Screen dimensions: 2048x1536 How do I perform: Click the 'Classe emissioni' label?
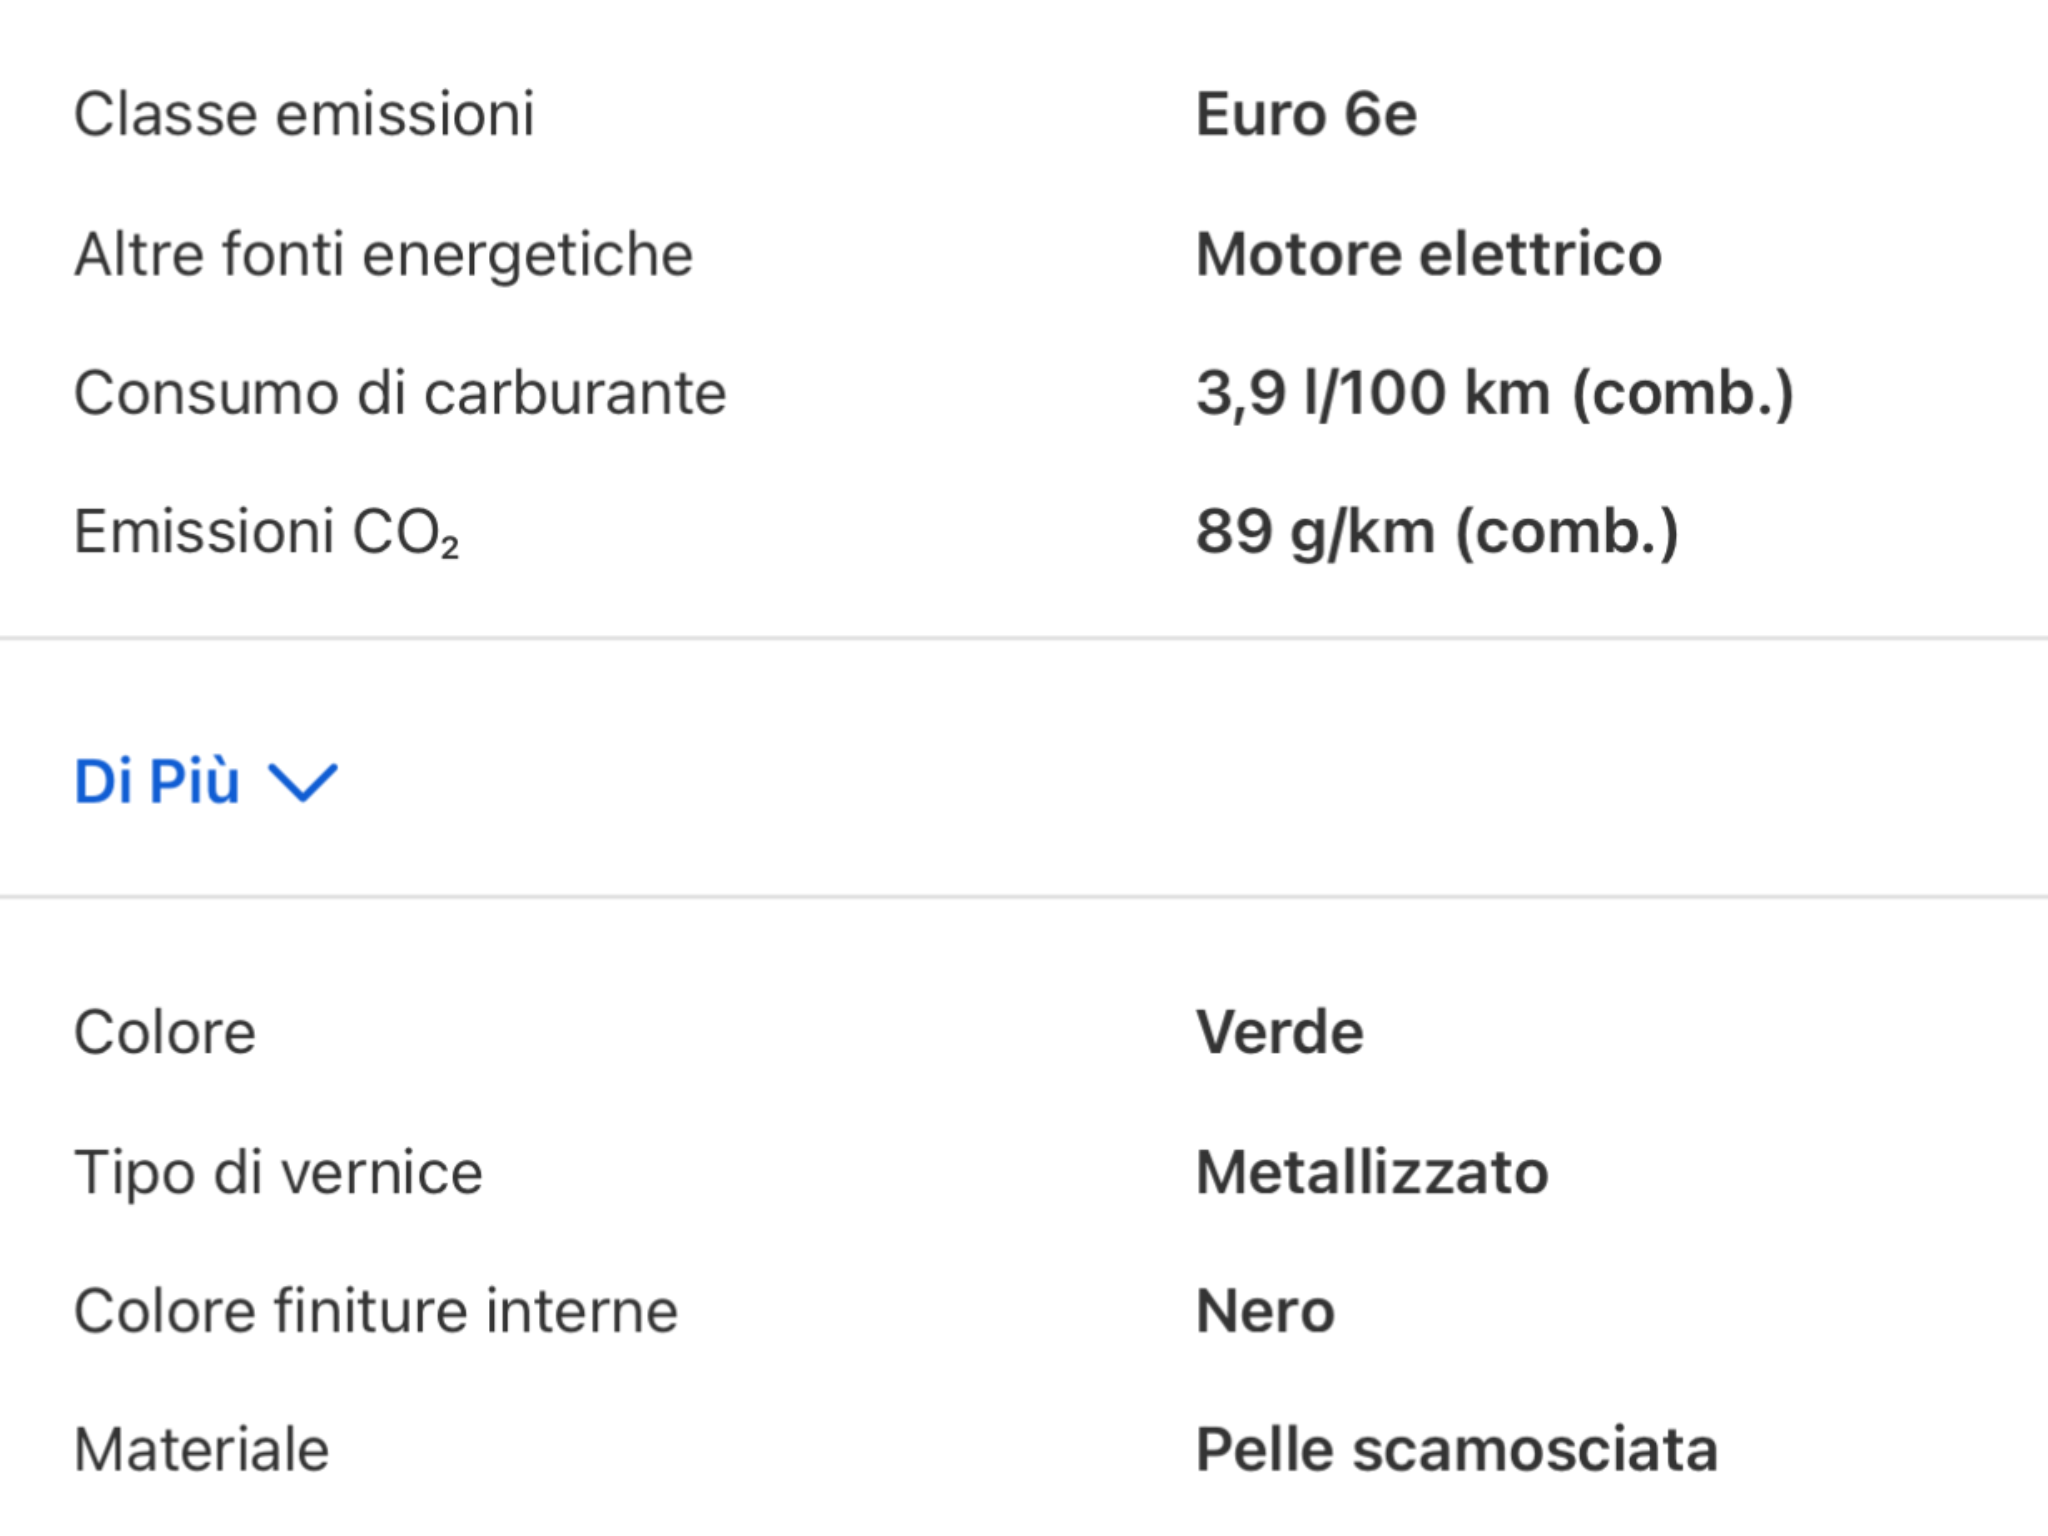[305, 115]
